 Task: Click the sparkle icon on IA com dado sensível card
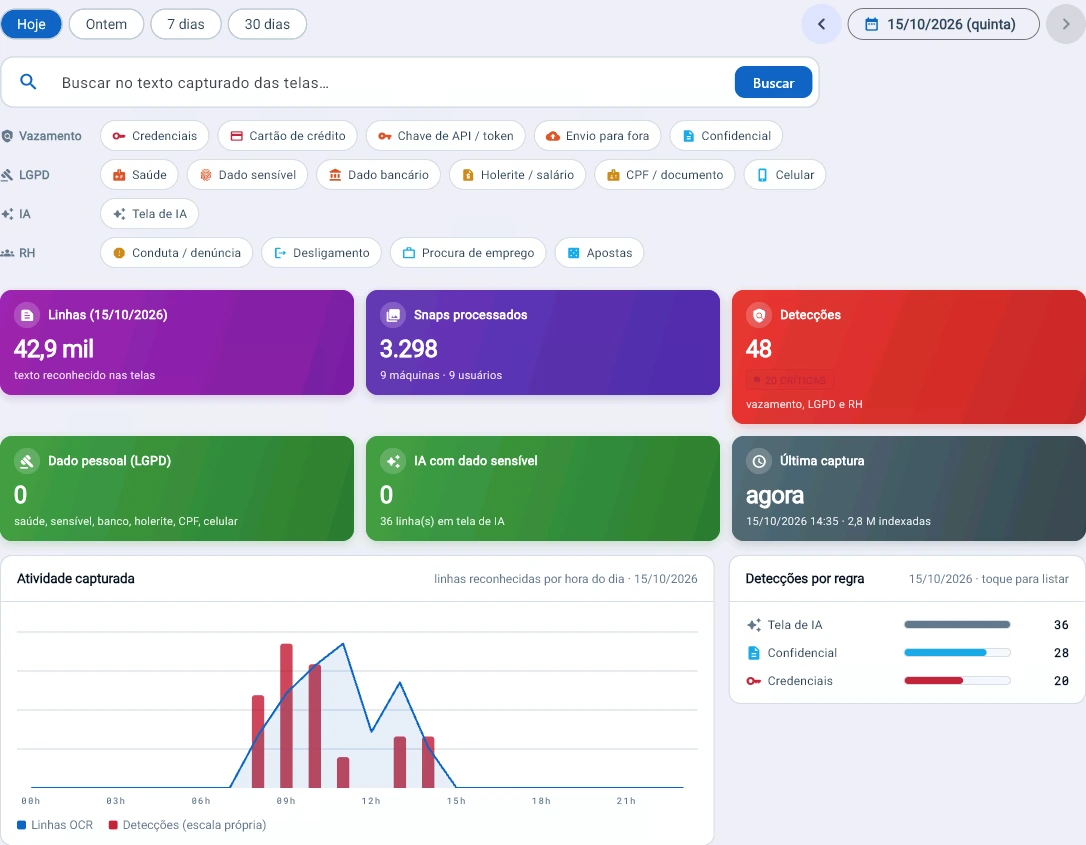coord(393,461)
